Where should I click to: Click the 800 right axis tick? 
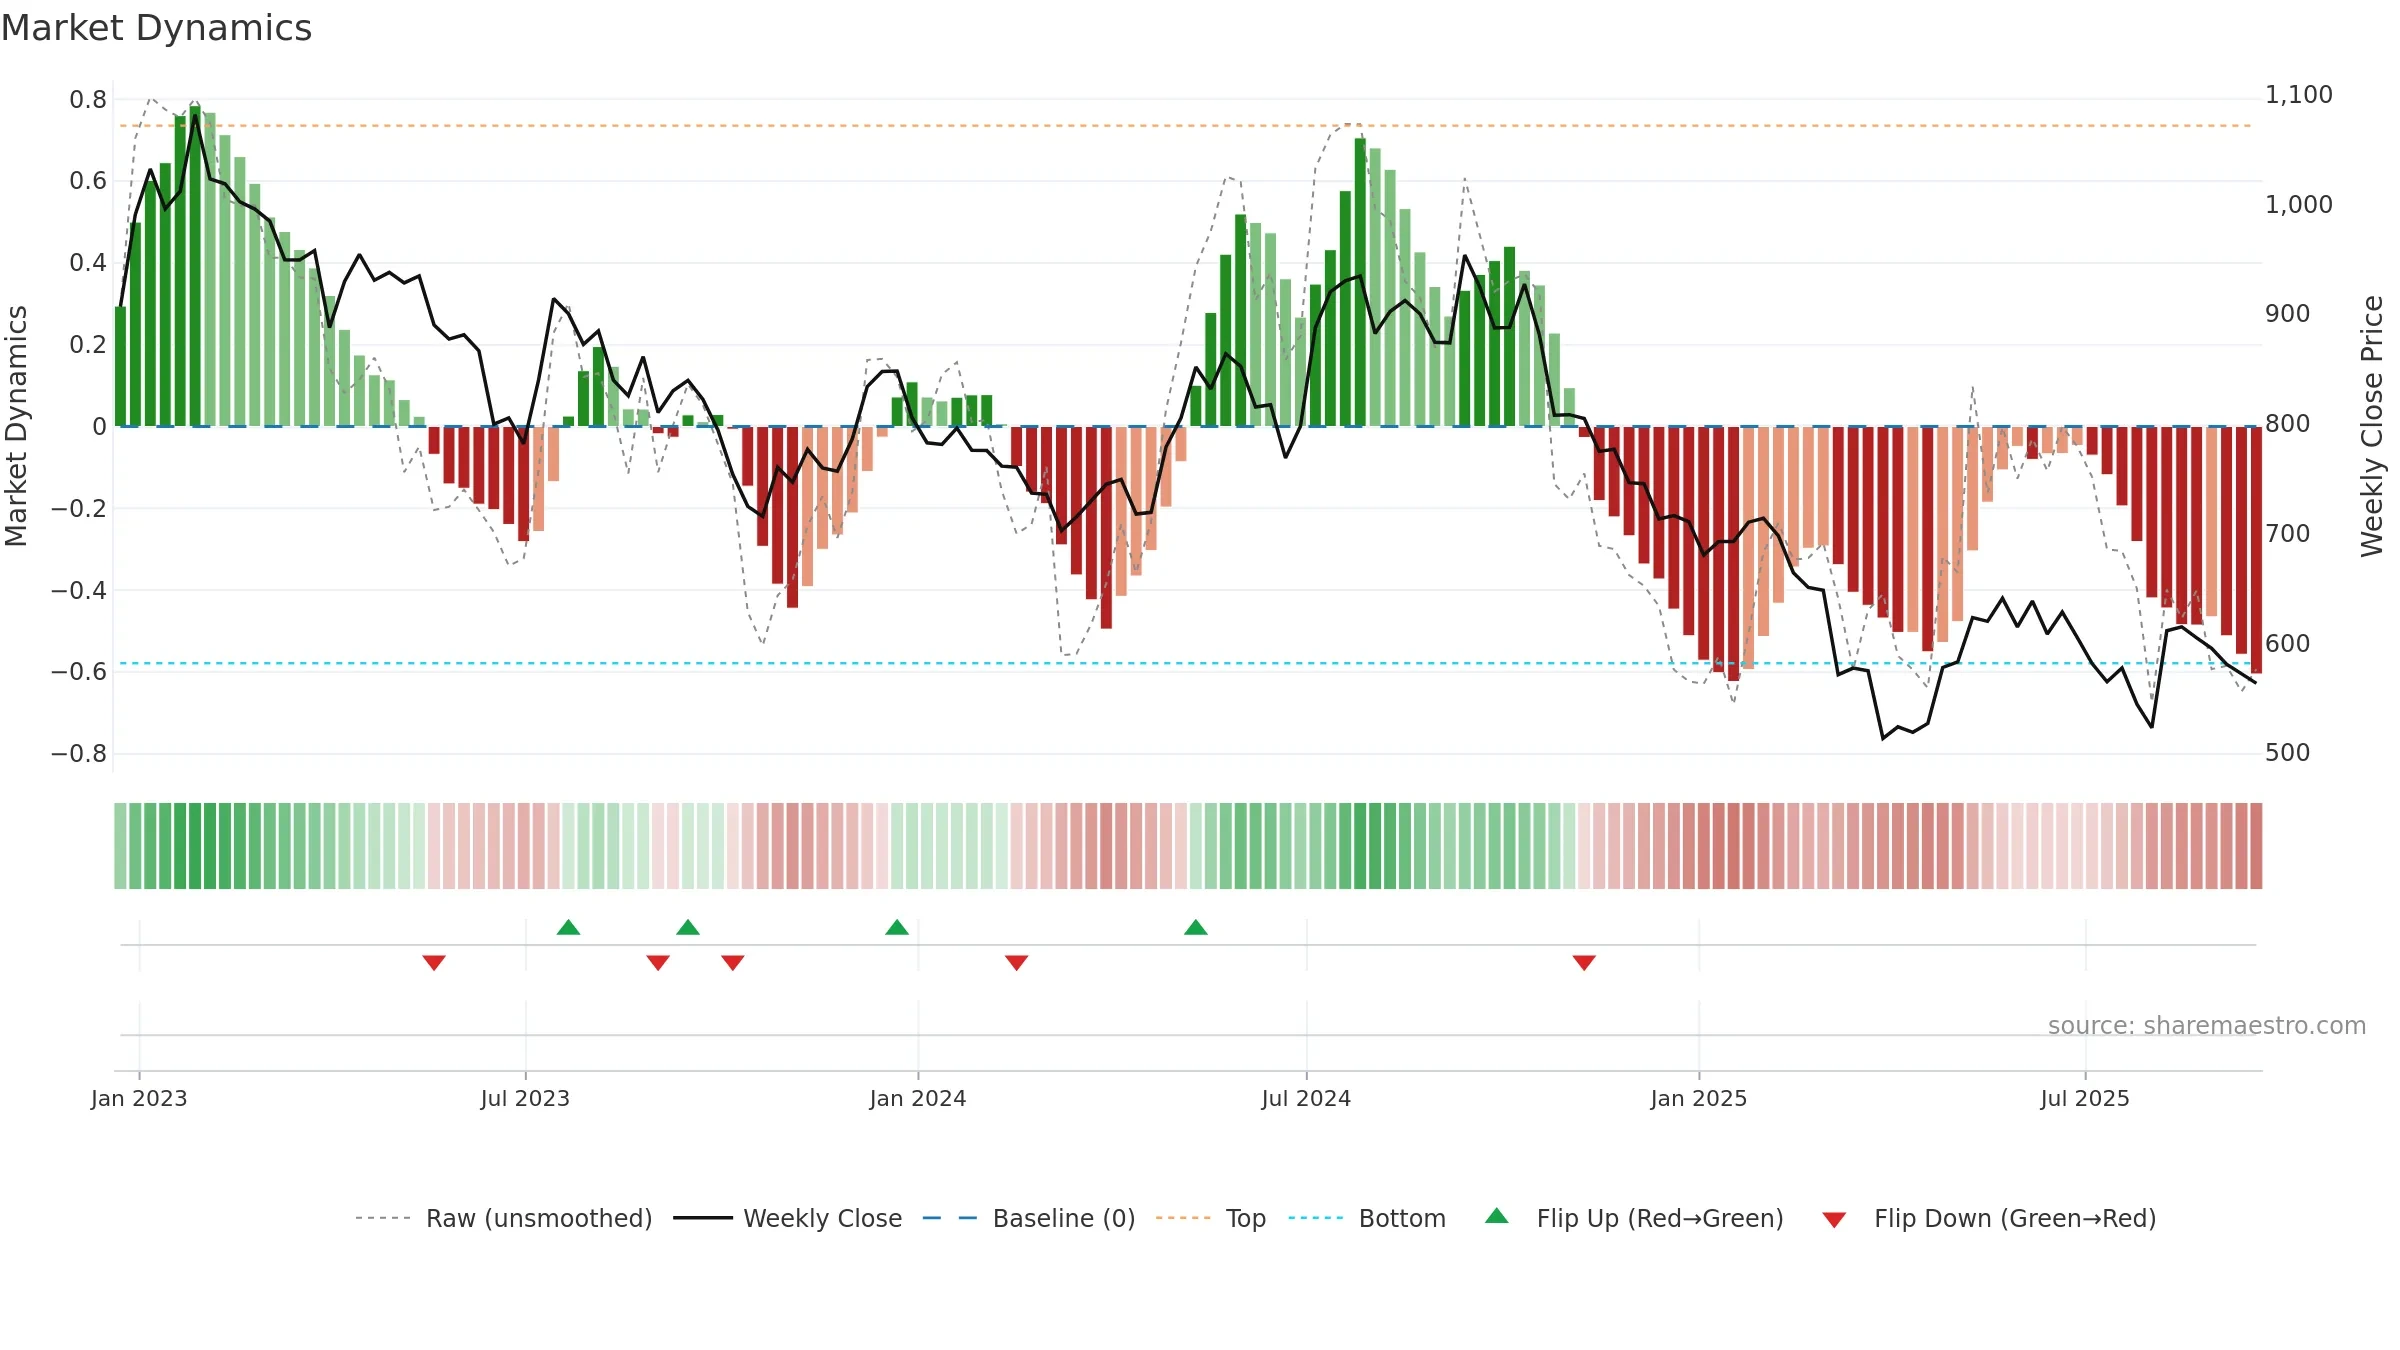[2288, 424]
